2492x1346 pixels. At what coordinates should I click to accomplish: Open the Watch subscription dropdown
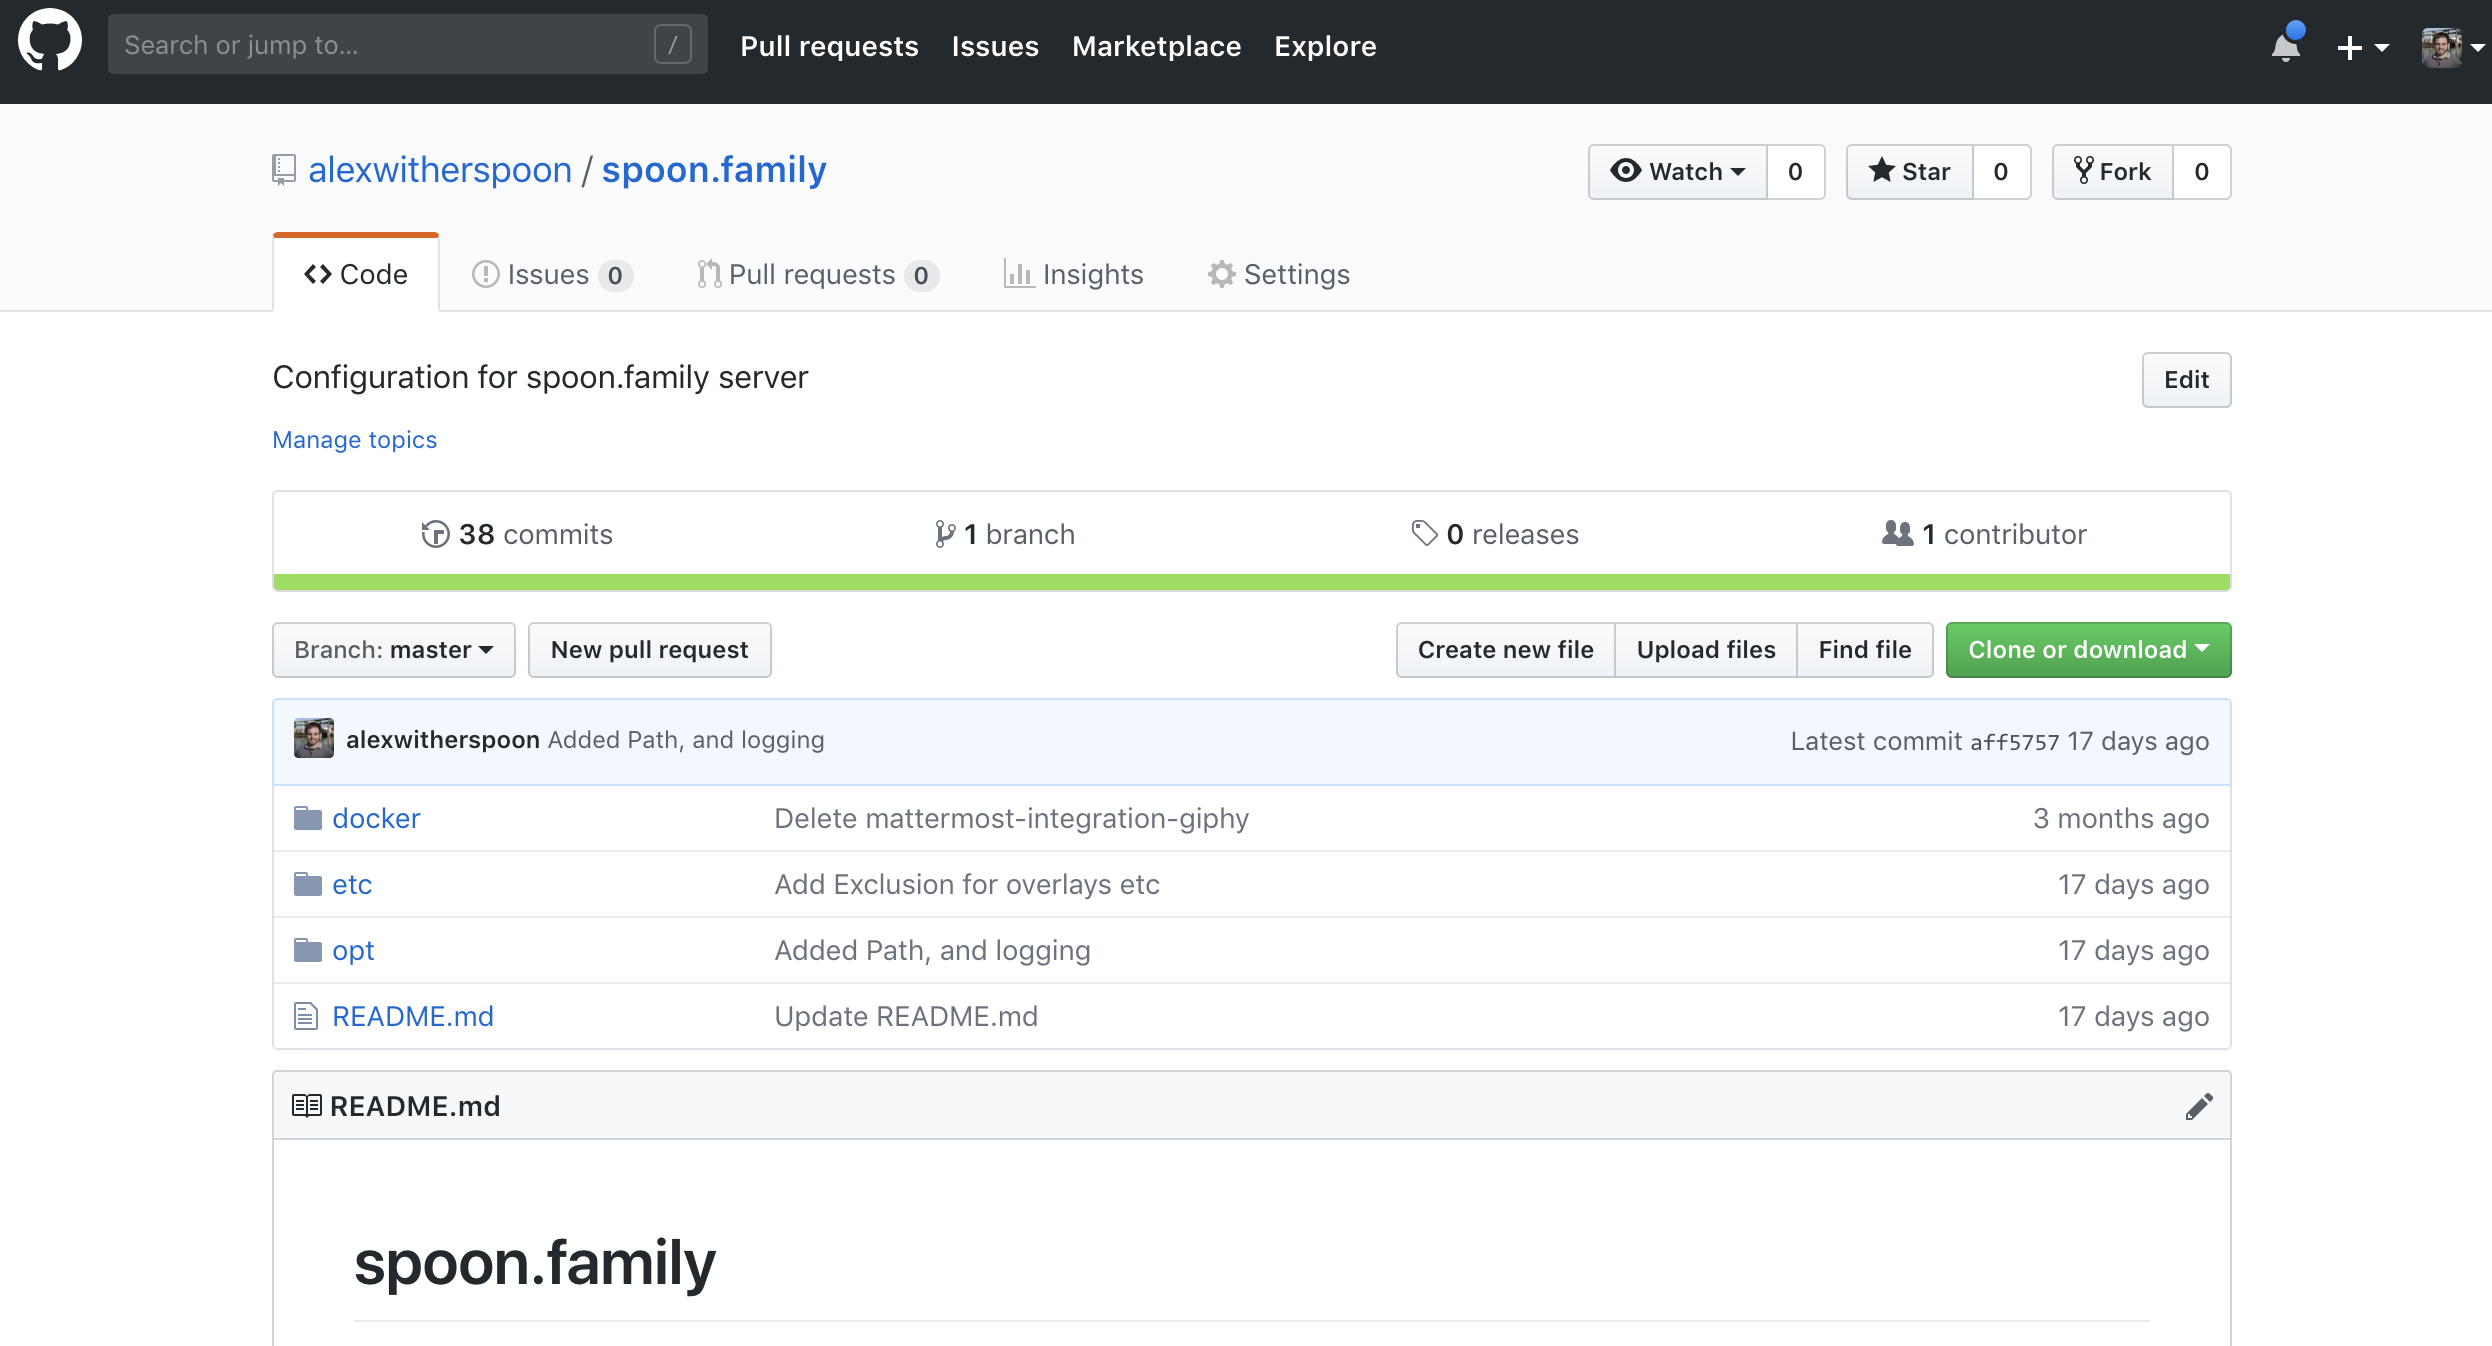(x=1678, y=172)
